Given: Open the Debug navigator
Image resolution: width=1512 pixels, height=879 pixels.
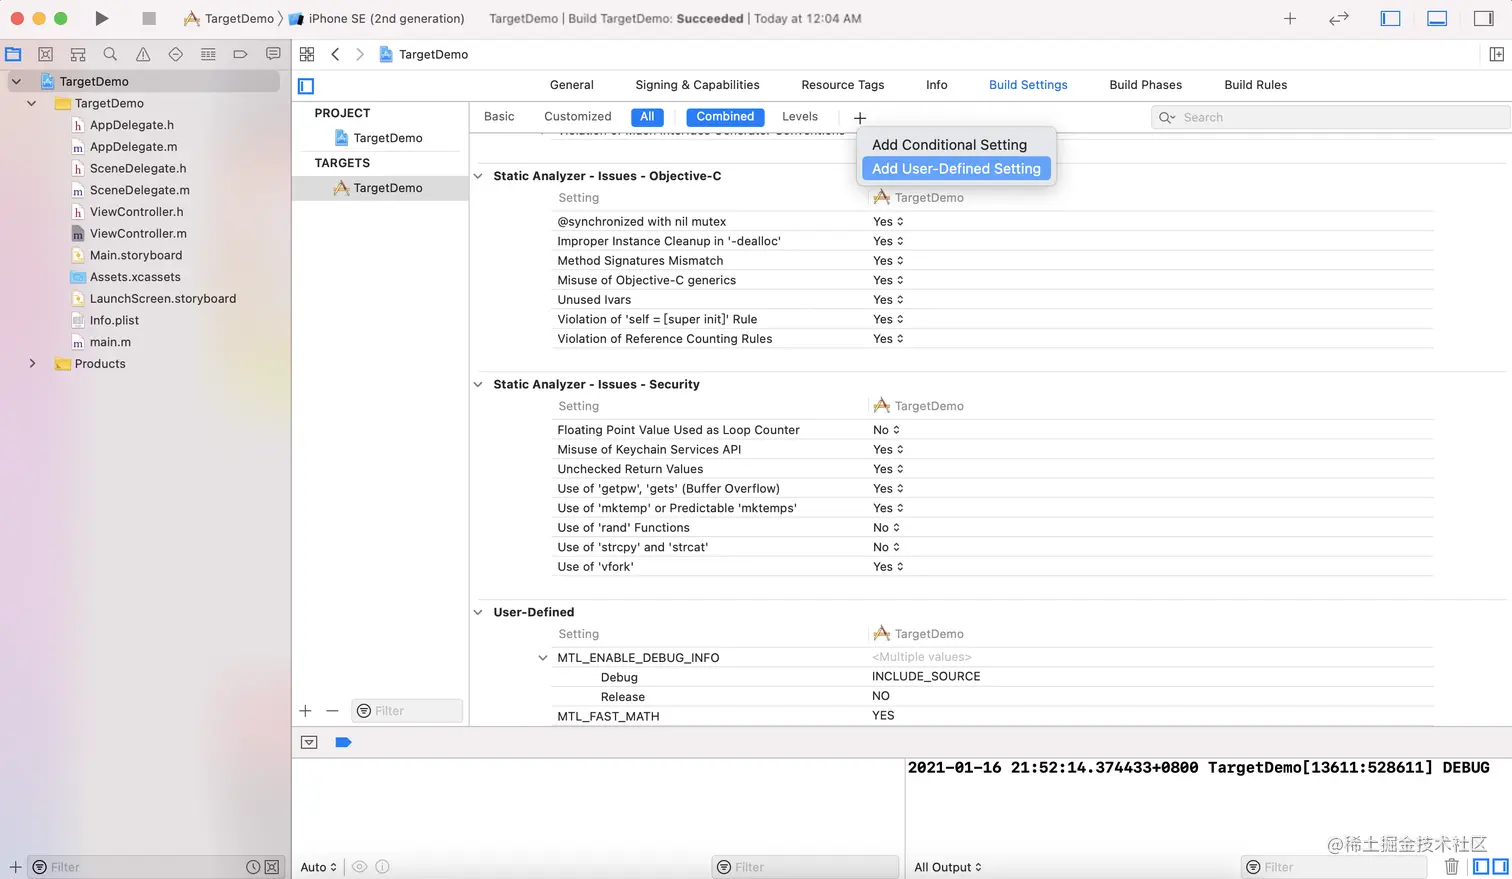Looking at the screenshot, I should tap(208, 54).
